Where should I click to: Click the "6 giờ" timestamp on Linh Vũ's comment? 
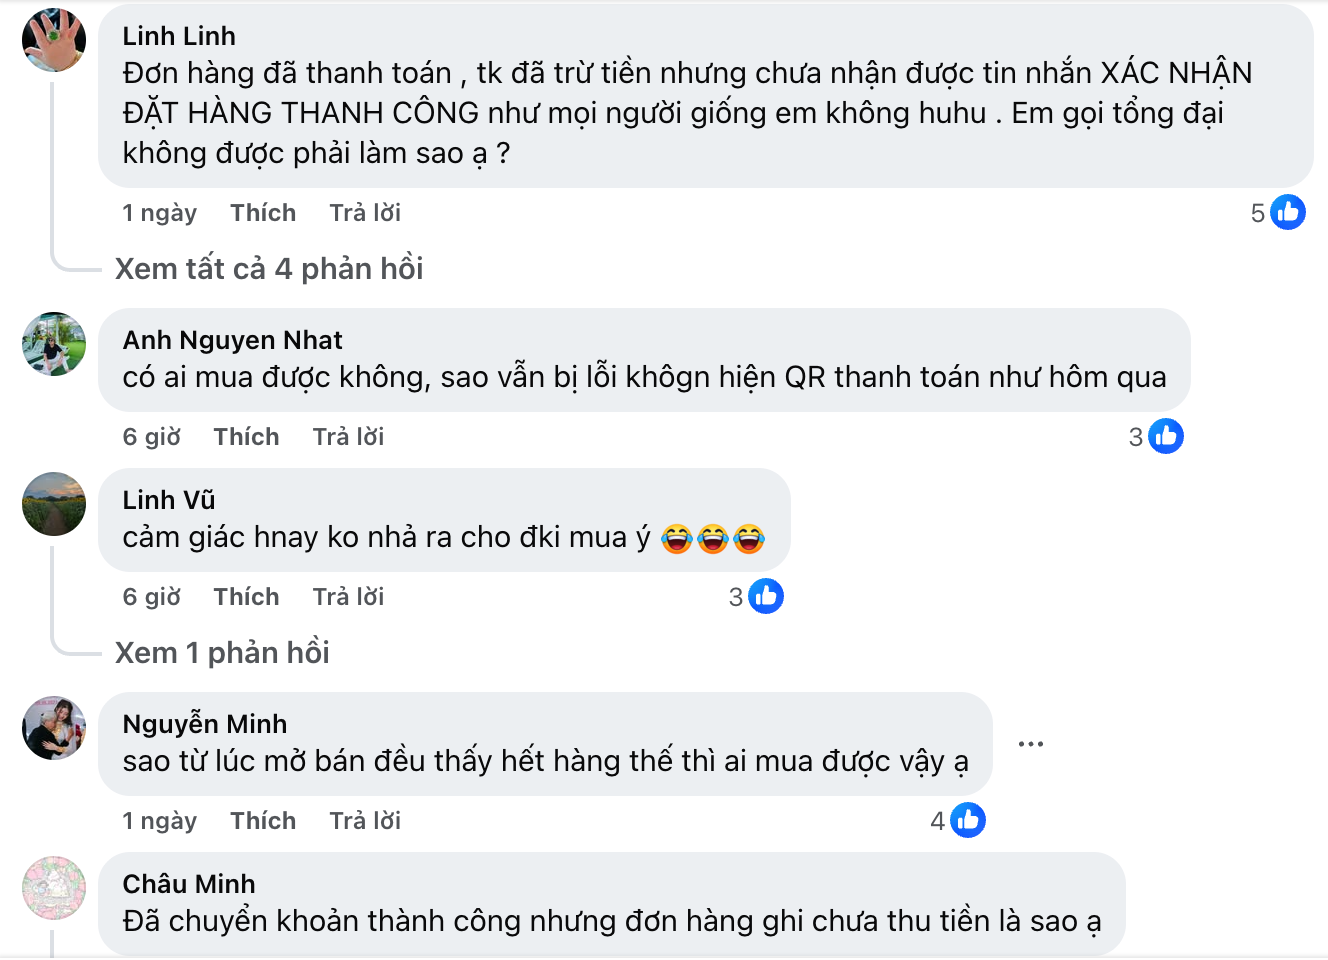(x=151, y=597)
